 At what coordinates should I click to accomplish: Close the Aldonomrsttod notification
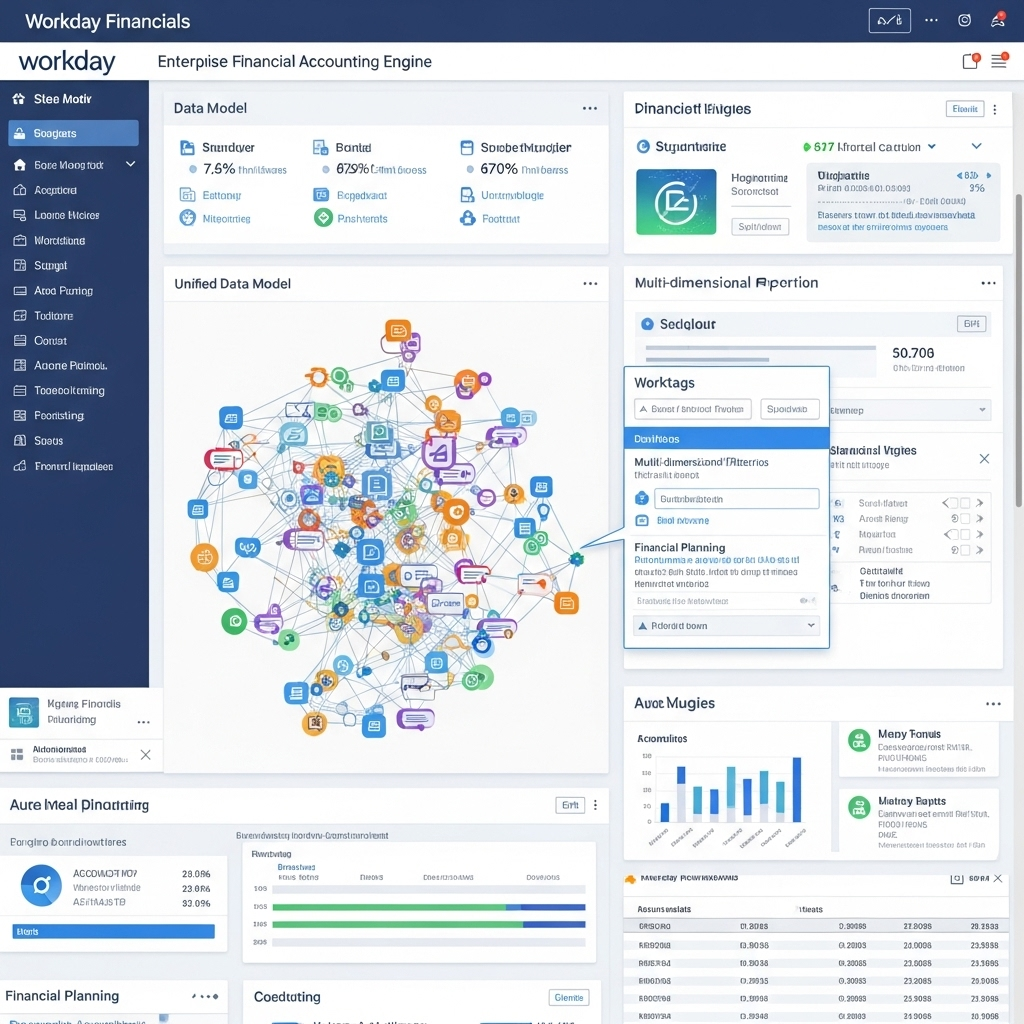pyautogui.click(x=146, y=755)
